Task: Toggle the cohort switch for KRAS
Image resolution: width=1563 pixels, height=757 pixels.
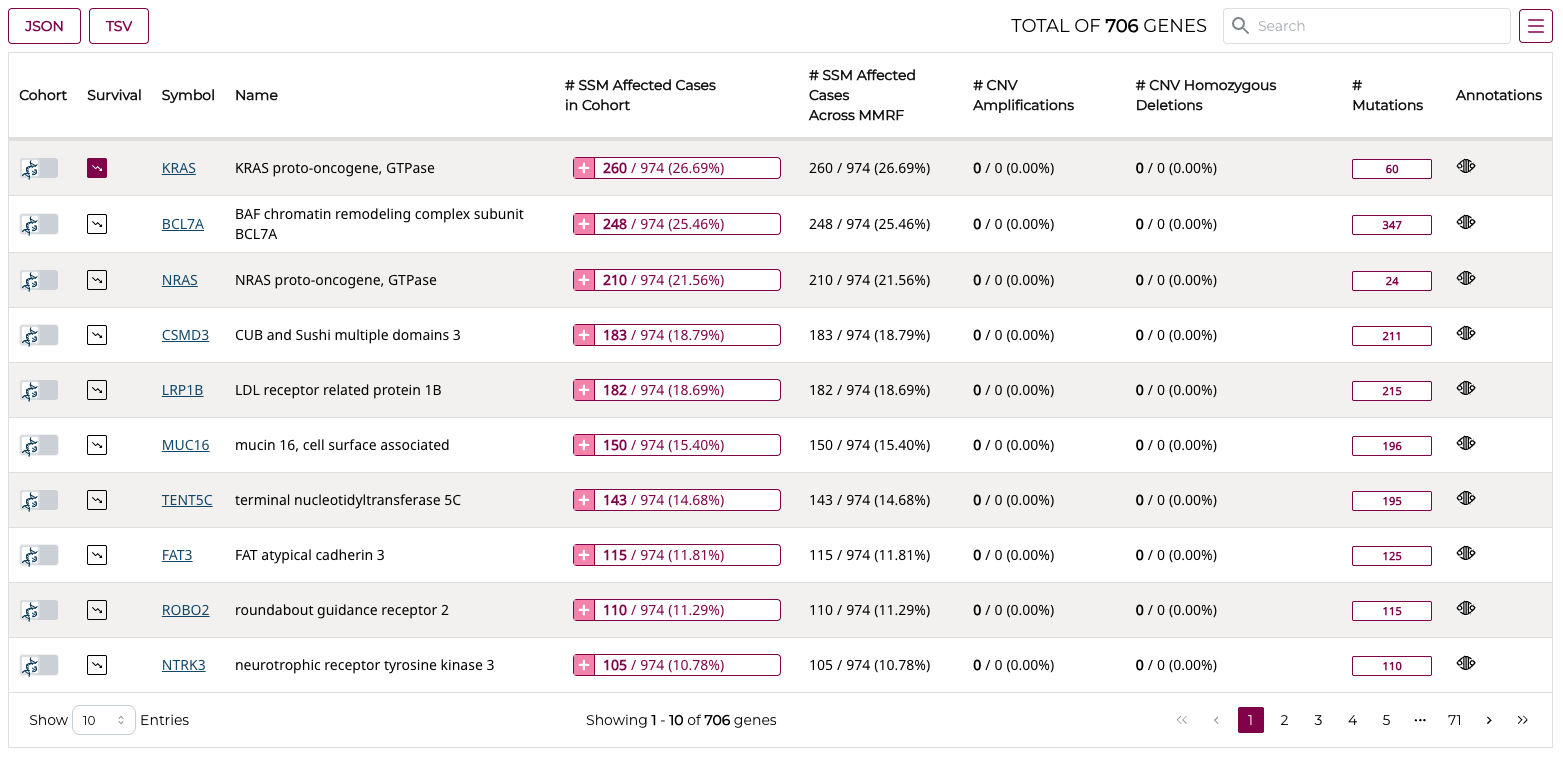Action: click(x=39, y=168)
